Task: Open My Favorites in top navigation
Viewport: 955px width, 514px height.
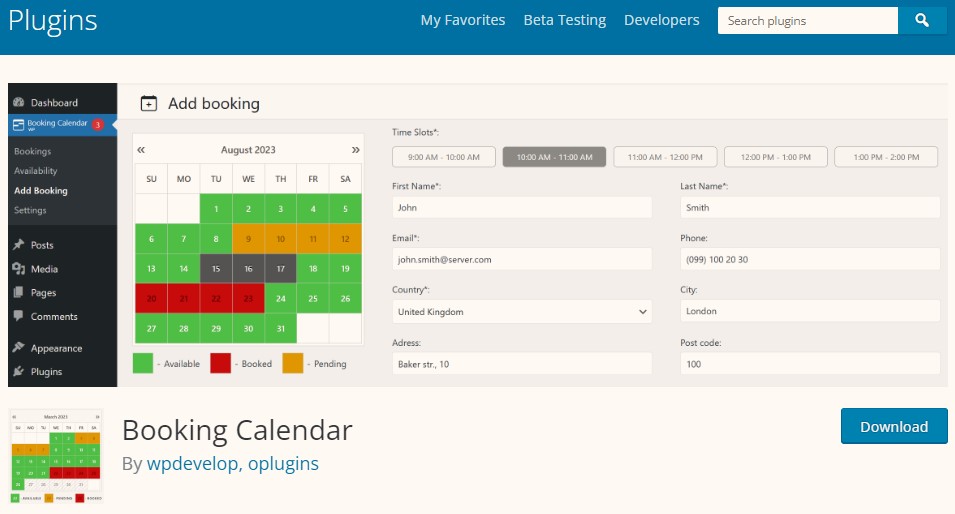Action: click(x=463, y=20)
